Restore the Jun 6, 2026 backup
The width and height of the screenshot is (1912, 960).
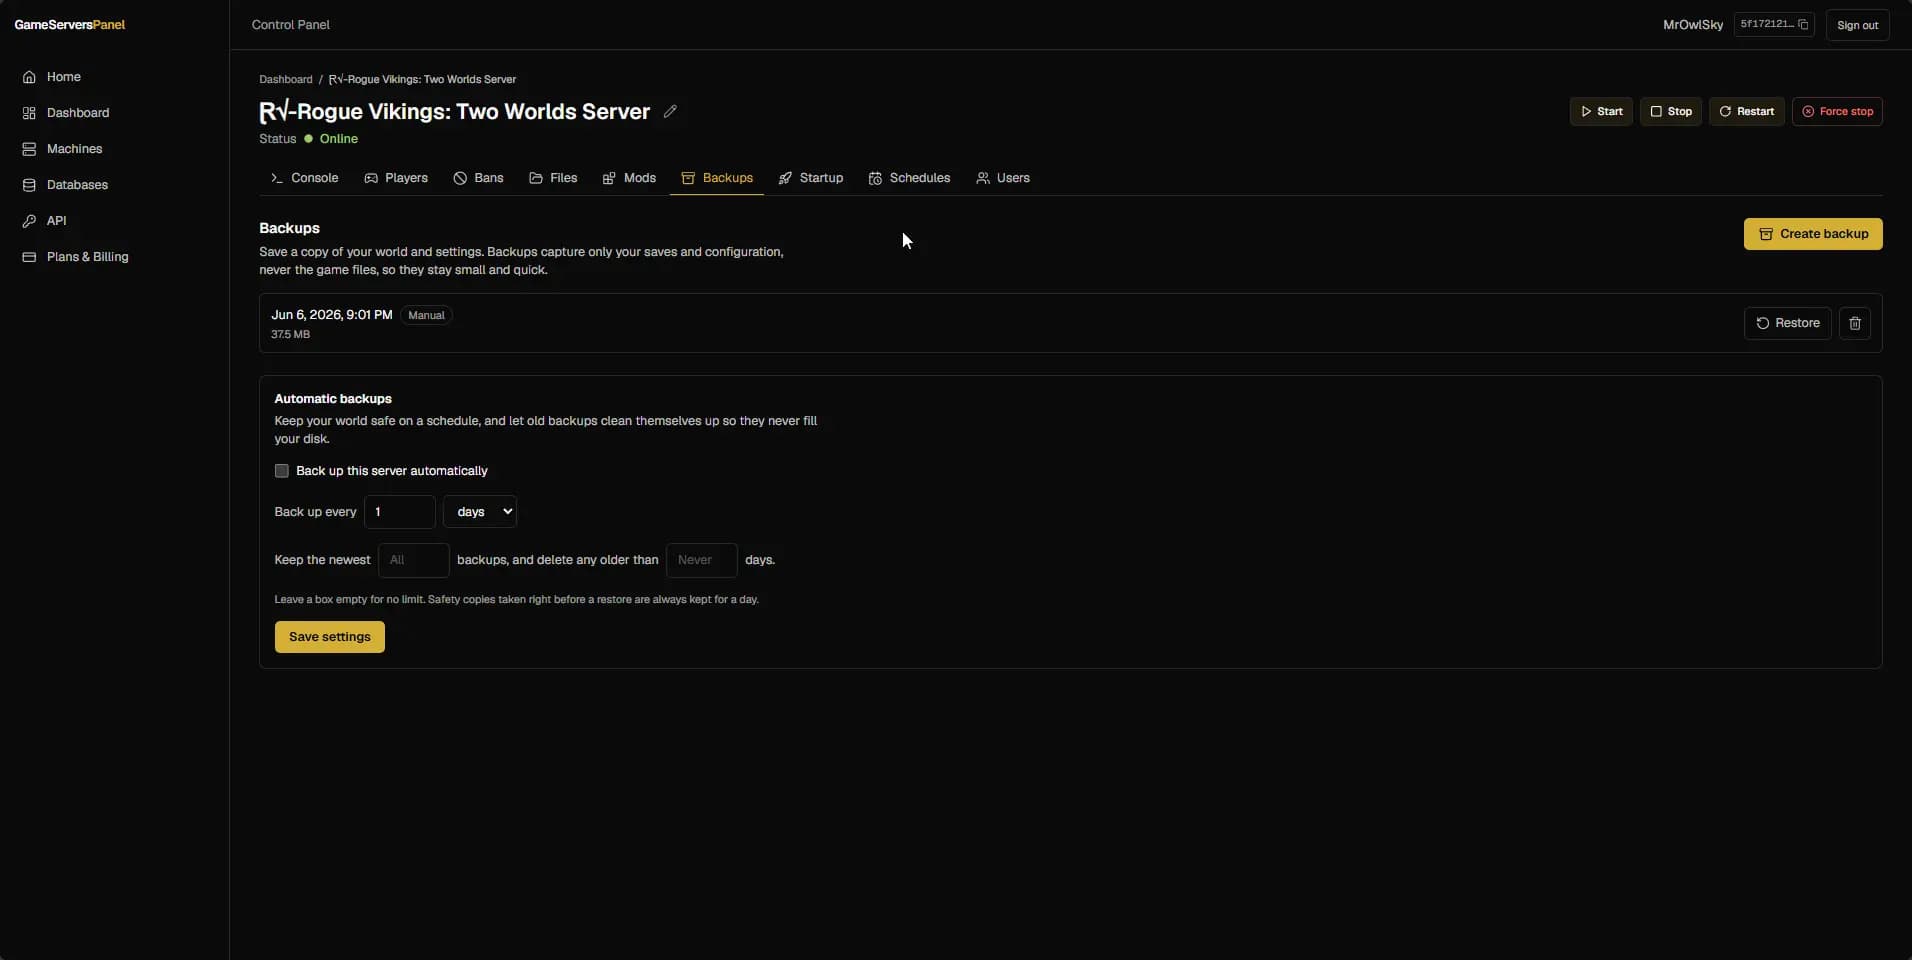pos(1788,323)
